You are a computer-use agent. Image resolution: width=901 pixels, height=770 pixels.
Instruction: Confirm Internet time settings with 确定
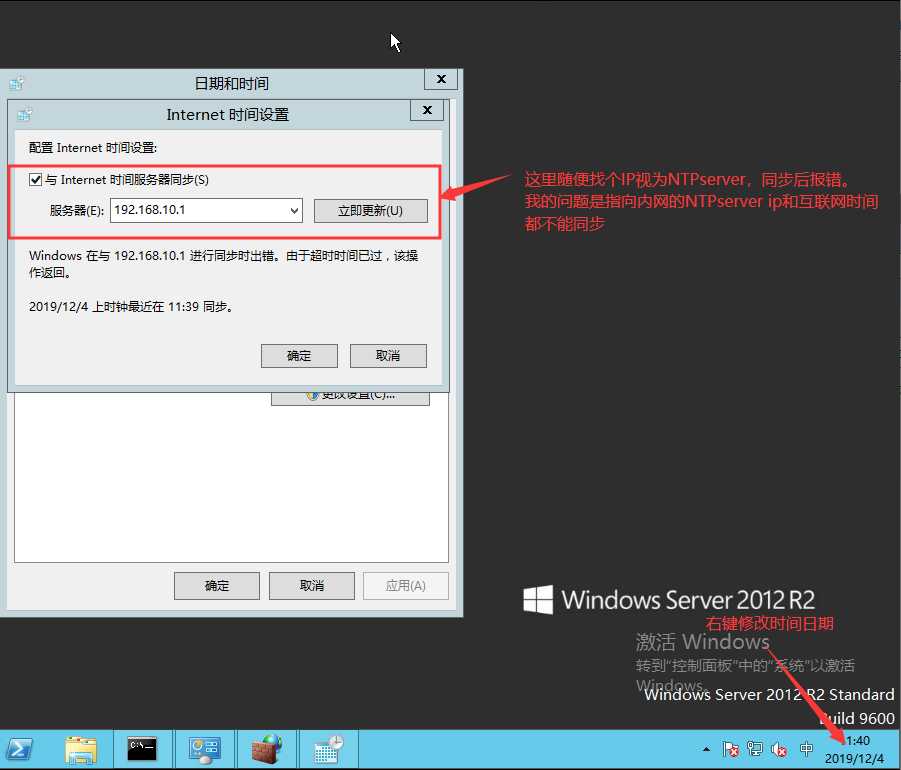point(299,356)
